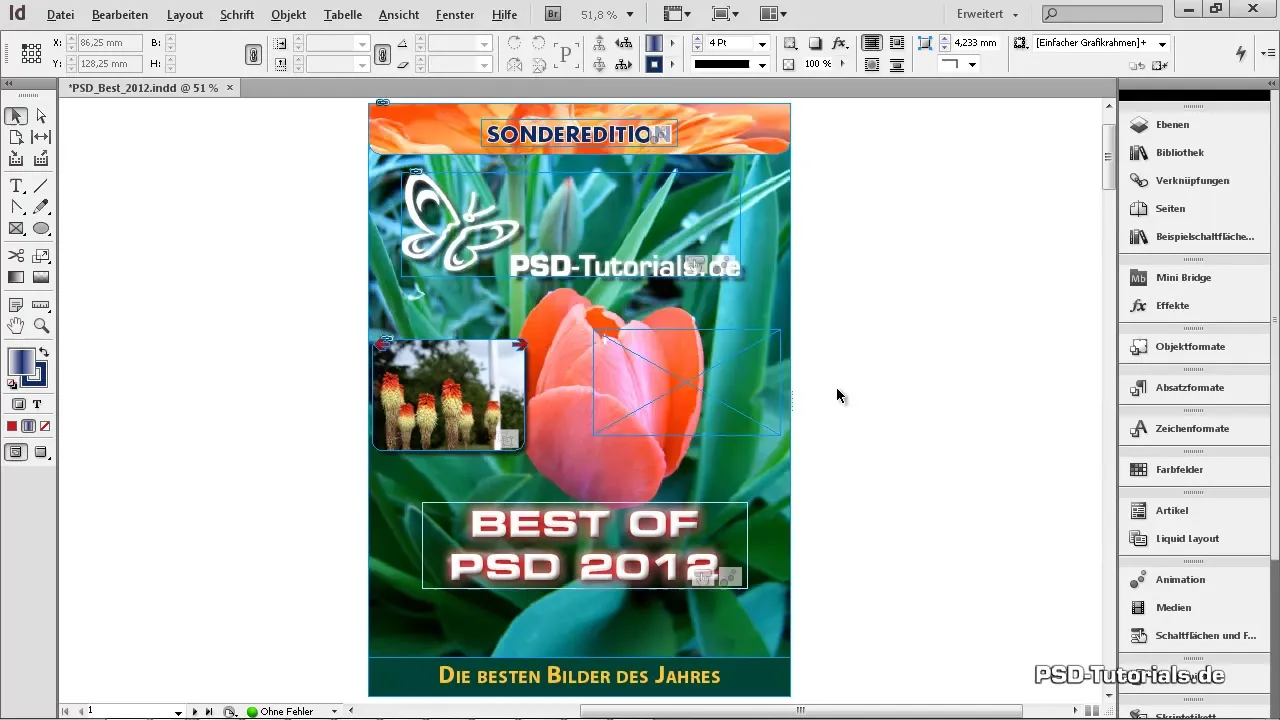Open the Einfacher Grafikrahmen object style dropdown
Viewport: 1280px width, 720px height.
pos(1162,44)
